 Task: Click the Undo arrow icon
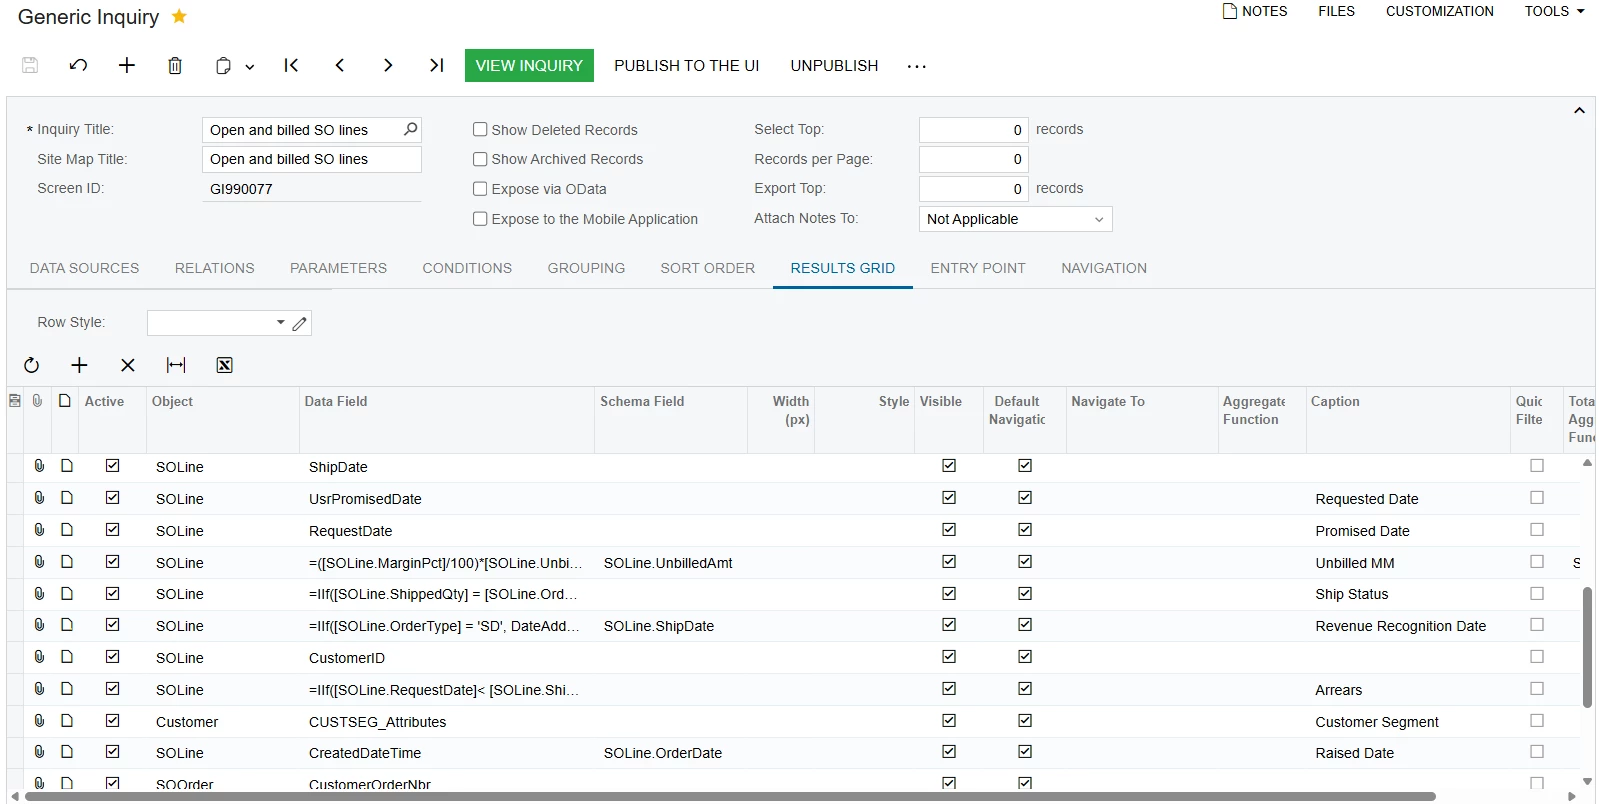click(78, 65)
